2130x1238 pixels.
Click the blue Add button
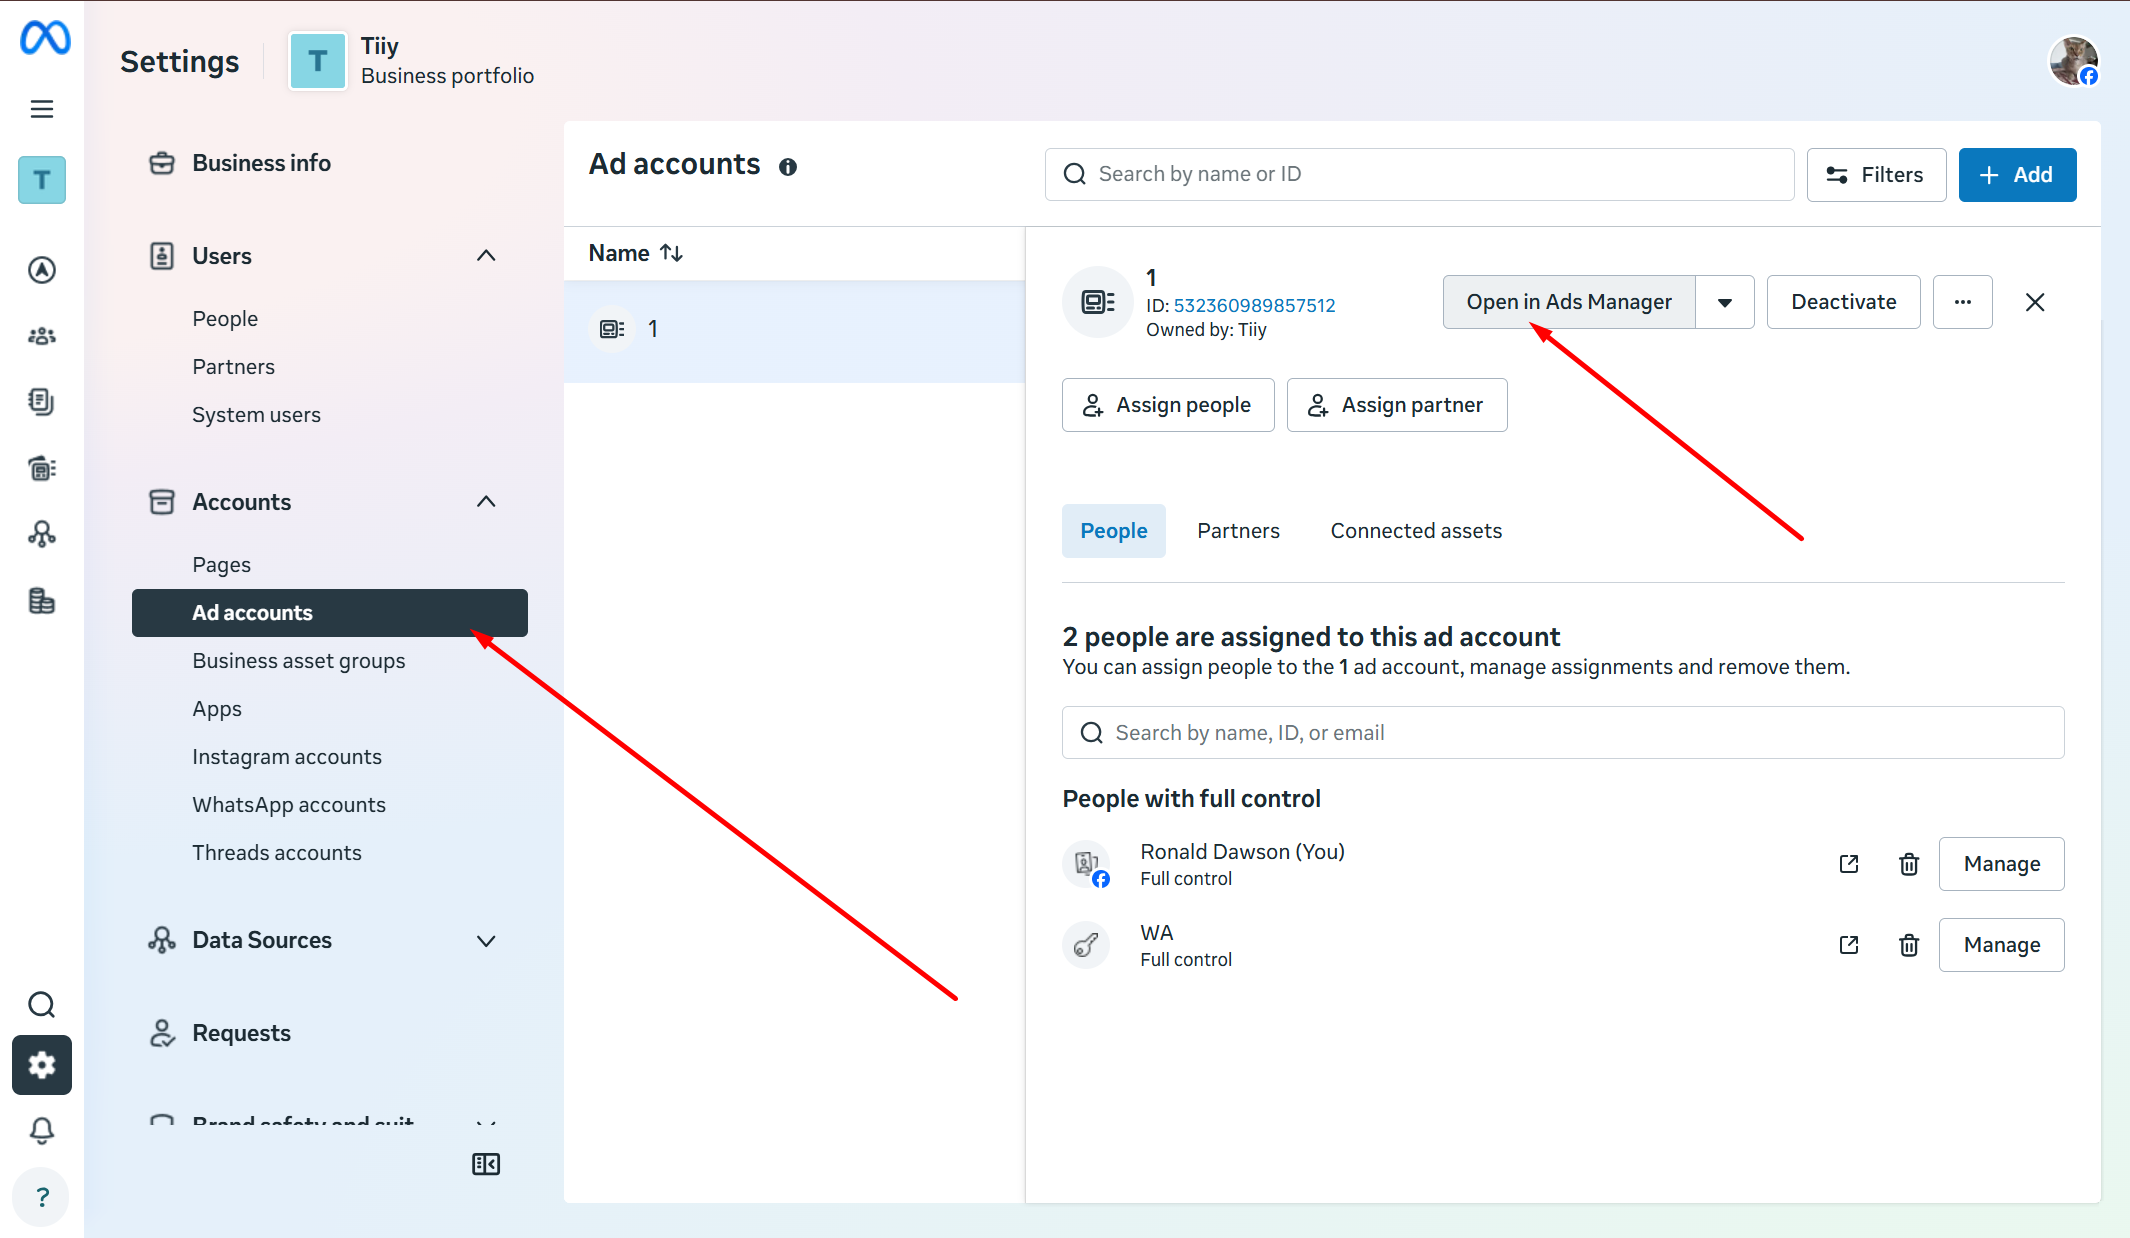click(2017, 175)
